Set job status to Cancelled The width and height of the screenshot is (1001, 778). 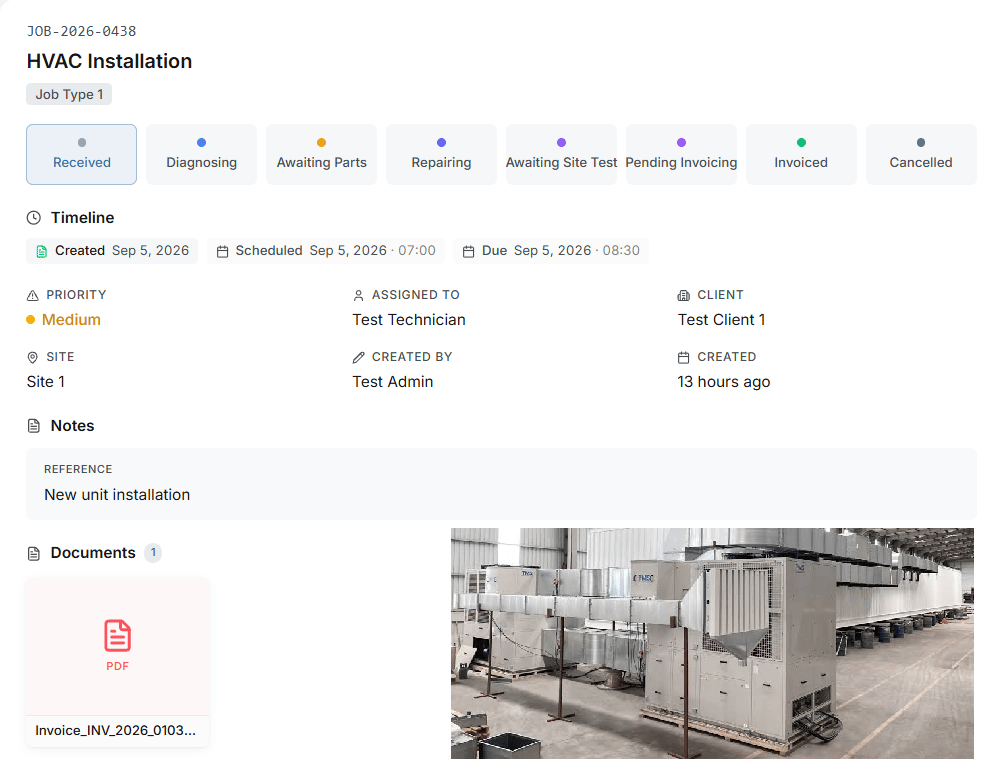click(921, 154)
